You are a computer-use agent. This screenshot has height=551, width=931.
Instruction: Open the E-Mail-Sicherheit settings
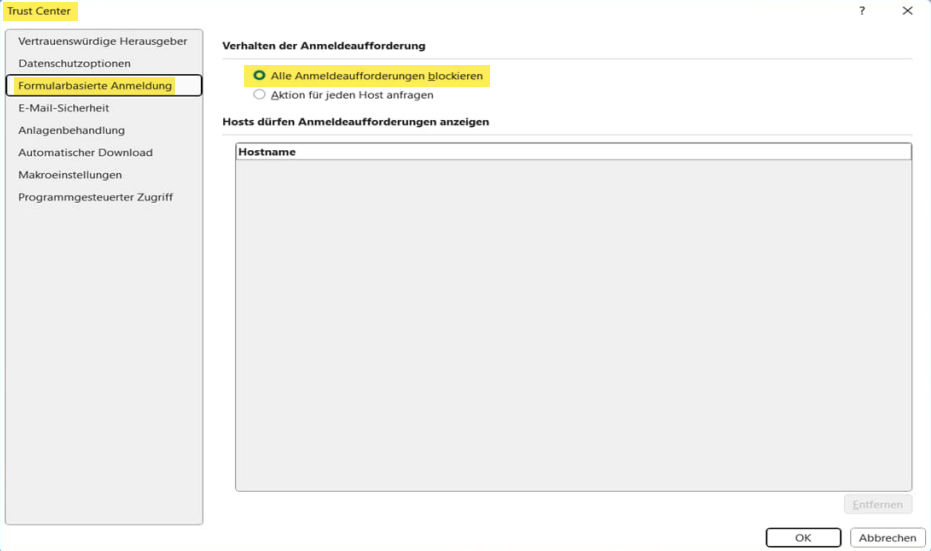tap(64, 108)
